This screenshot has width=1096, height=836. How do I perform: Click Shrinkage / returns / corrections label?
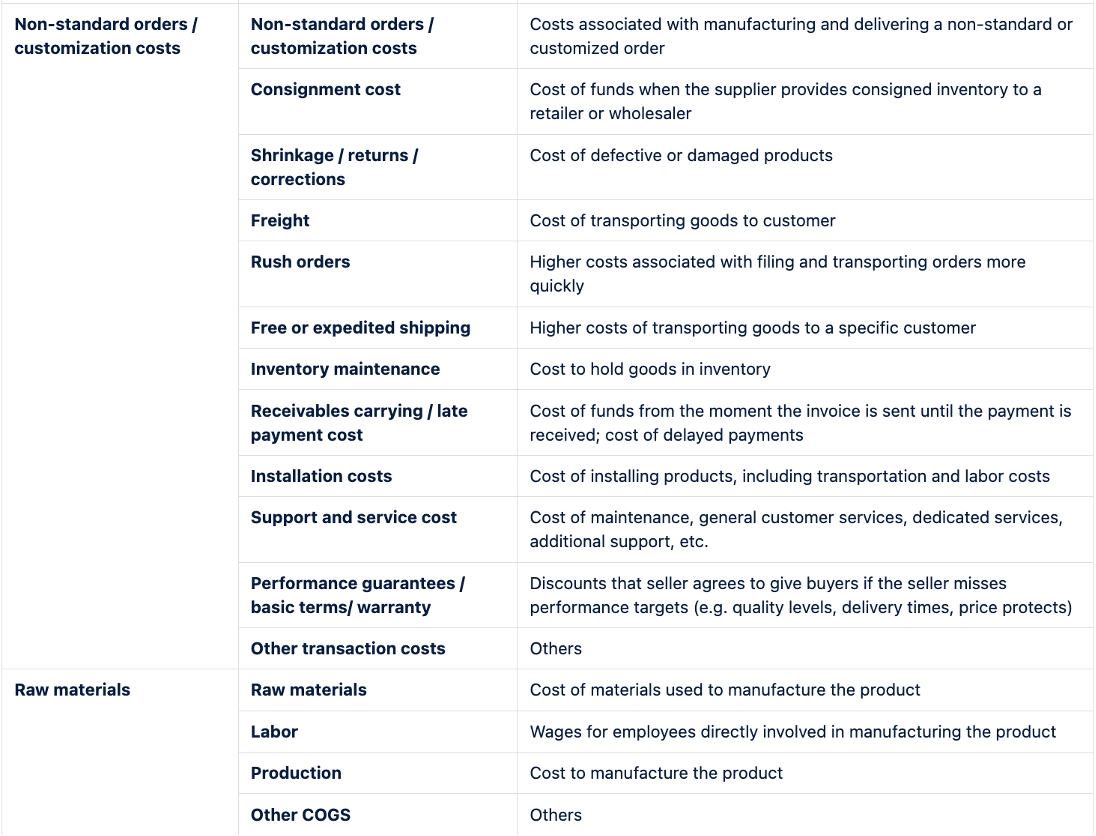pos(334,167)
